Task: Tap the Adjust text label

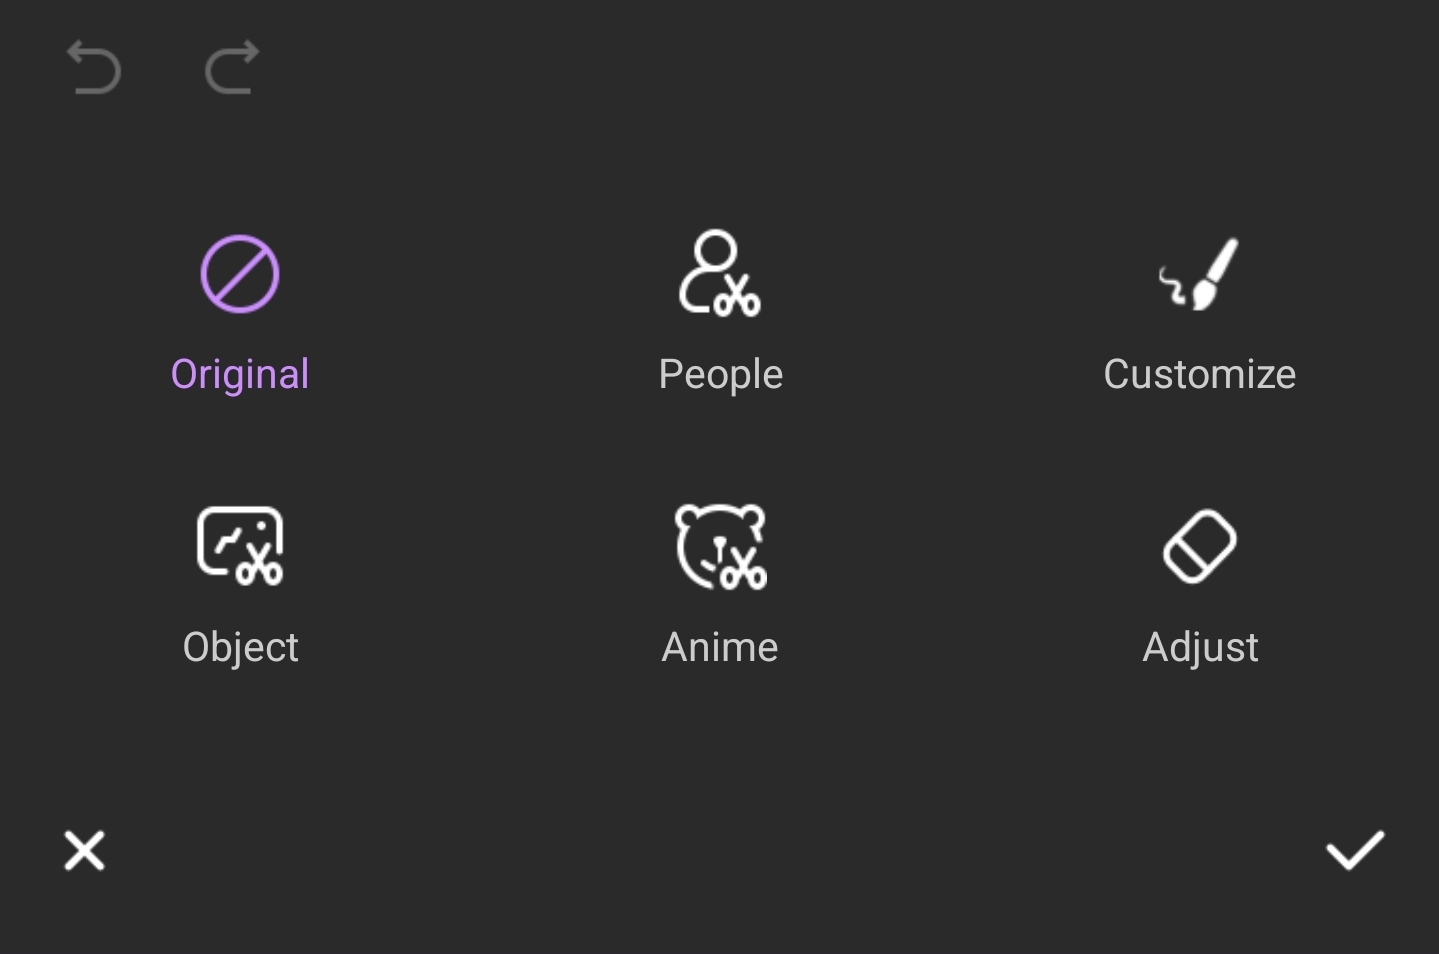Action: (1200, 648)
